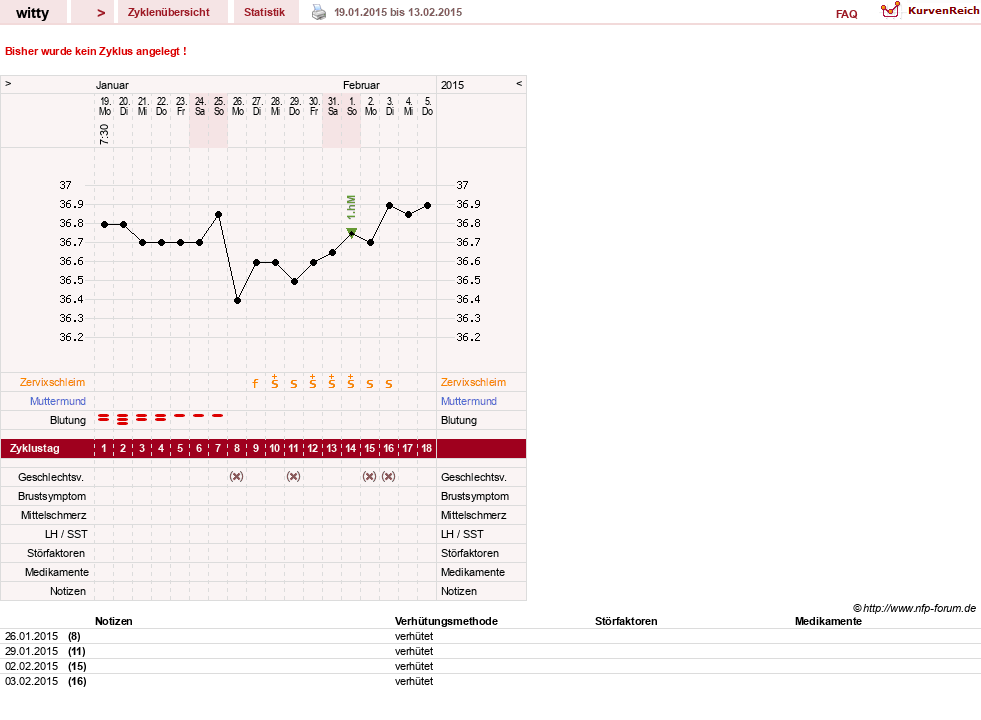Click the 26.01.2015 notes row
Image resolution: width=981 pixels, height=720 pixels.
(x=490, y=636)
